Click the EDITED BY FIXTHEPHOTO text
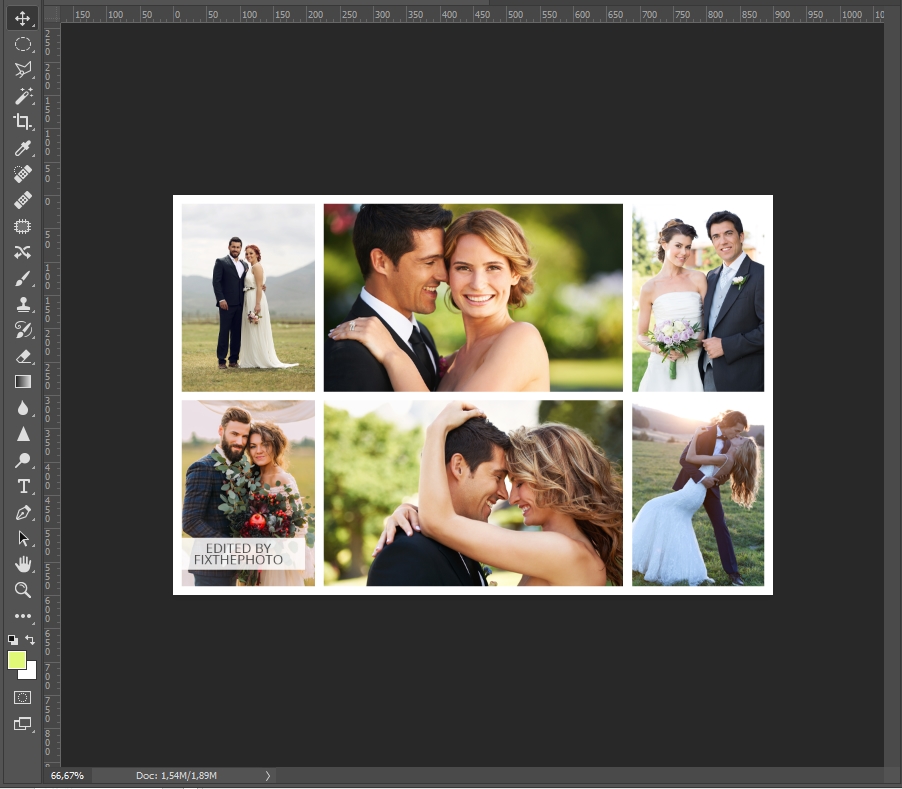The width and height of the screenshot is (902, 789). tap(238, 554)
